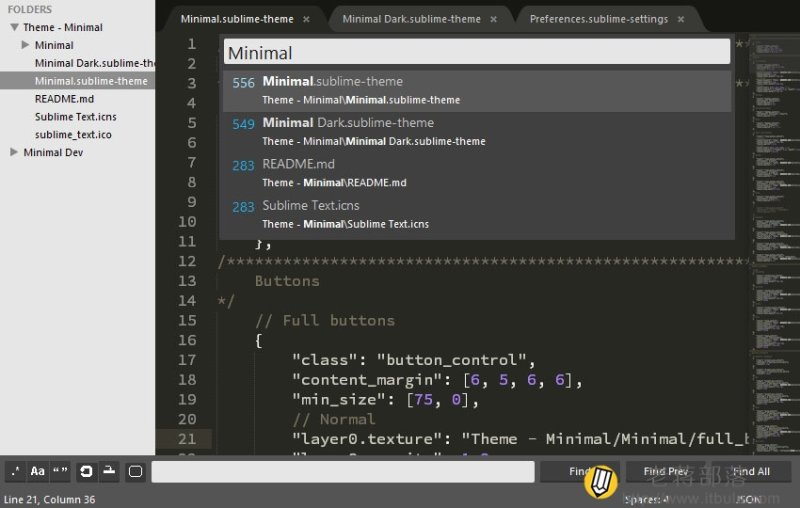
Task: Open Minimal Dark.sublime-theme in sidebar
Action: 94,63
